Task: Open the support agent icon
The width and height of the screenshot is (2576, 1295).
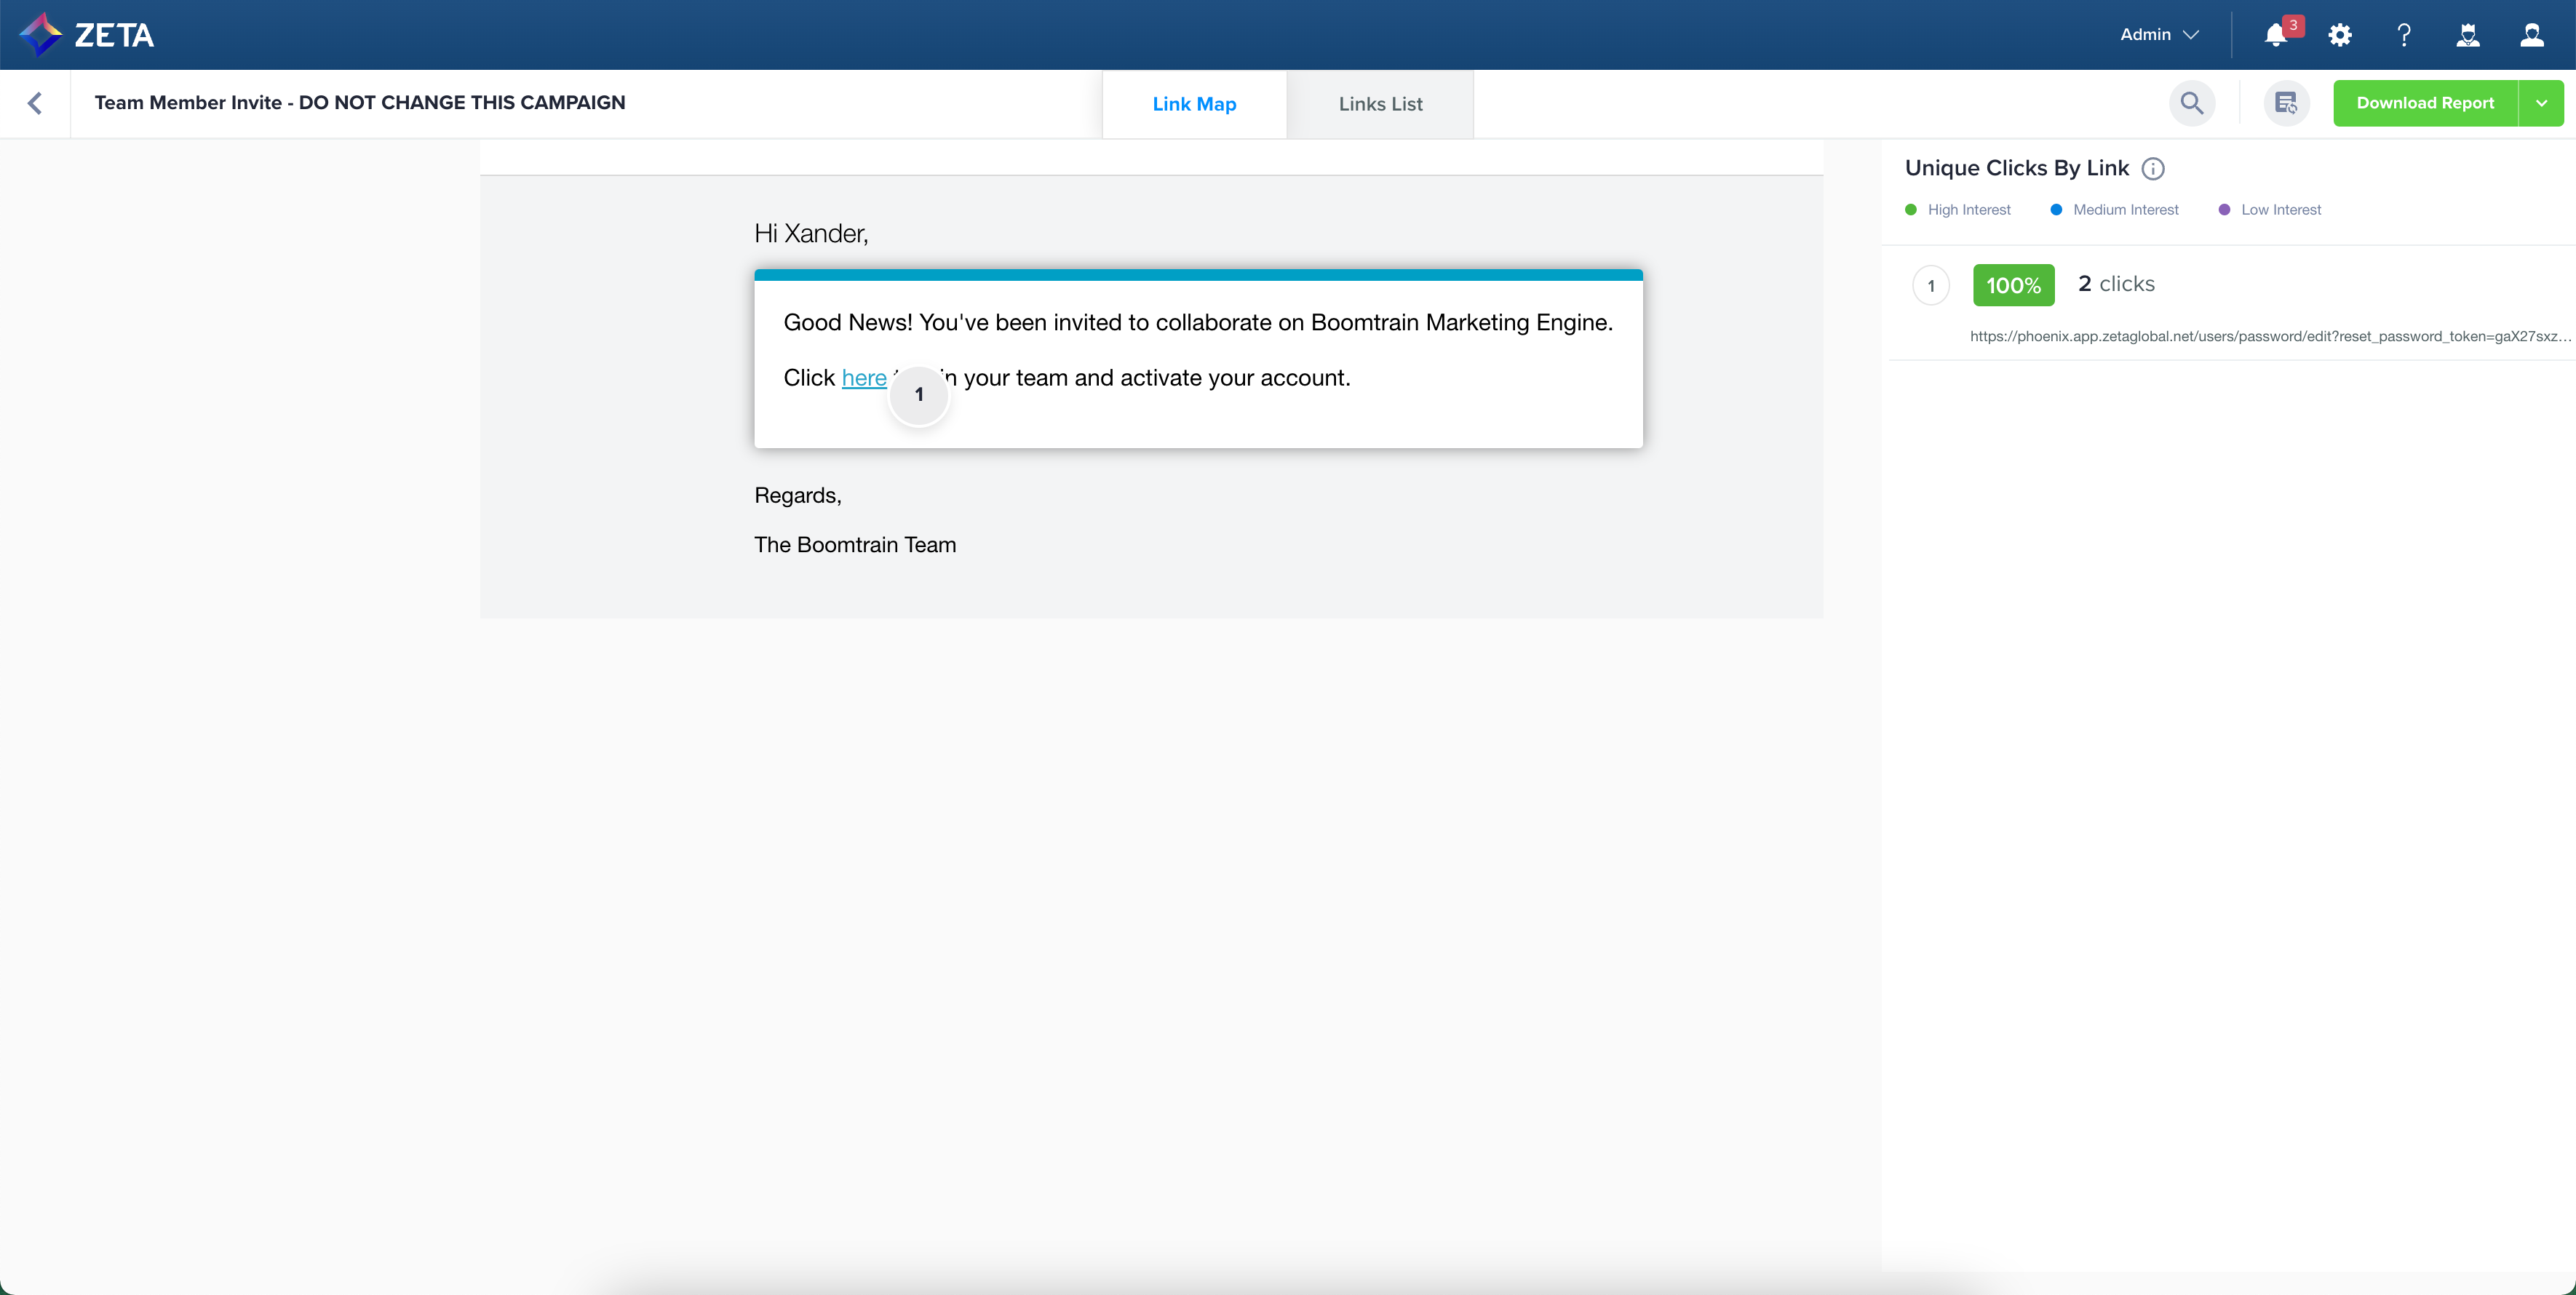Action: 2468,35
